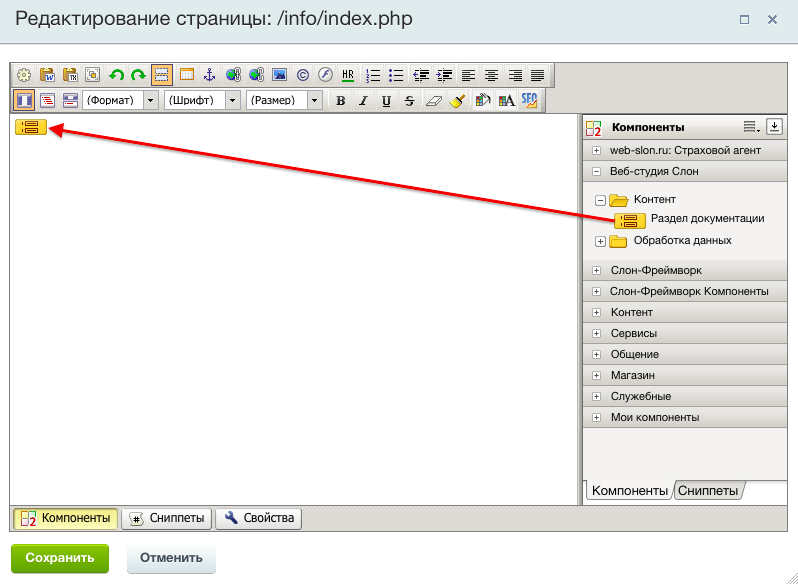
Task: Open the Формат dropdown
Action: [x=151, y=100]
